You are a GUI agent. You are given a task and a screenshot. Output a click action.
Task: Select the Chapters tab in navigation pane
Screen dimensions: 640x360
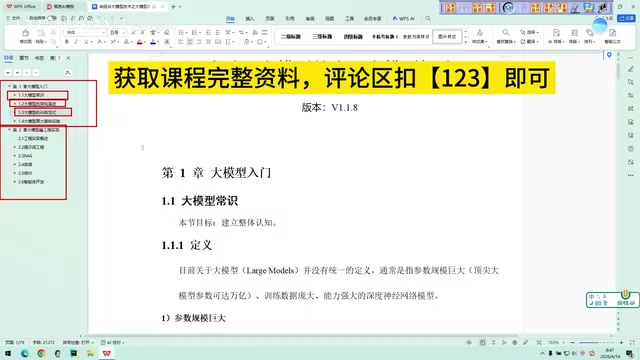24,58
